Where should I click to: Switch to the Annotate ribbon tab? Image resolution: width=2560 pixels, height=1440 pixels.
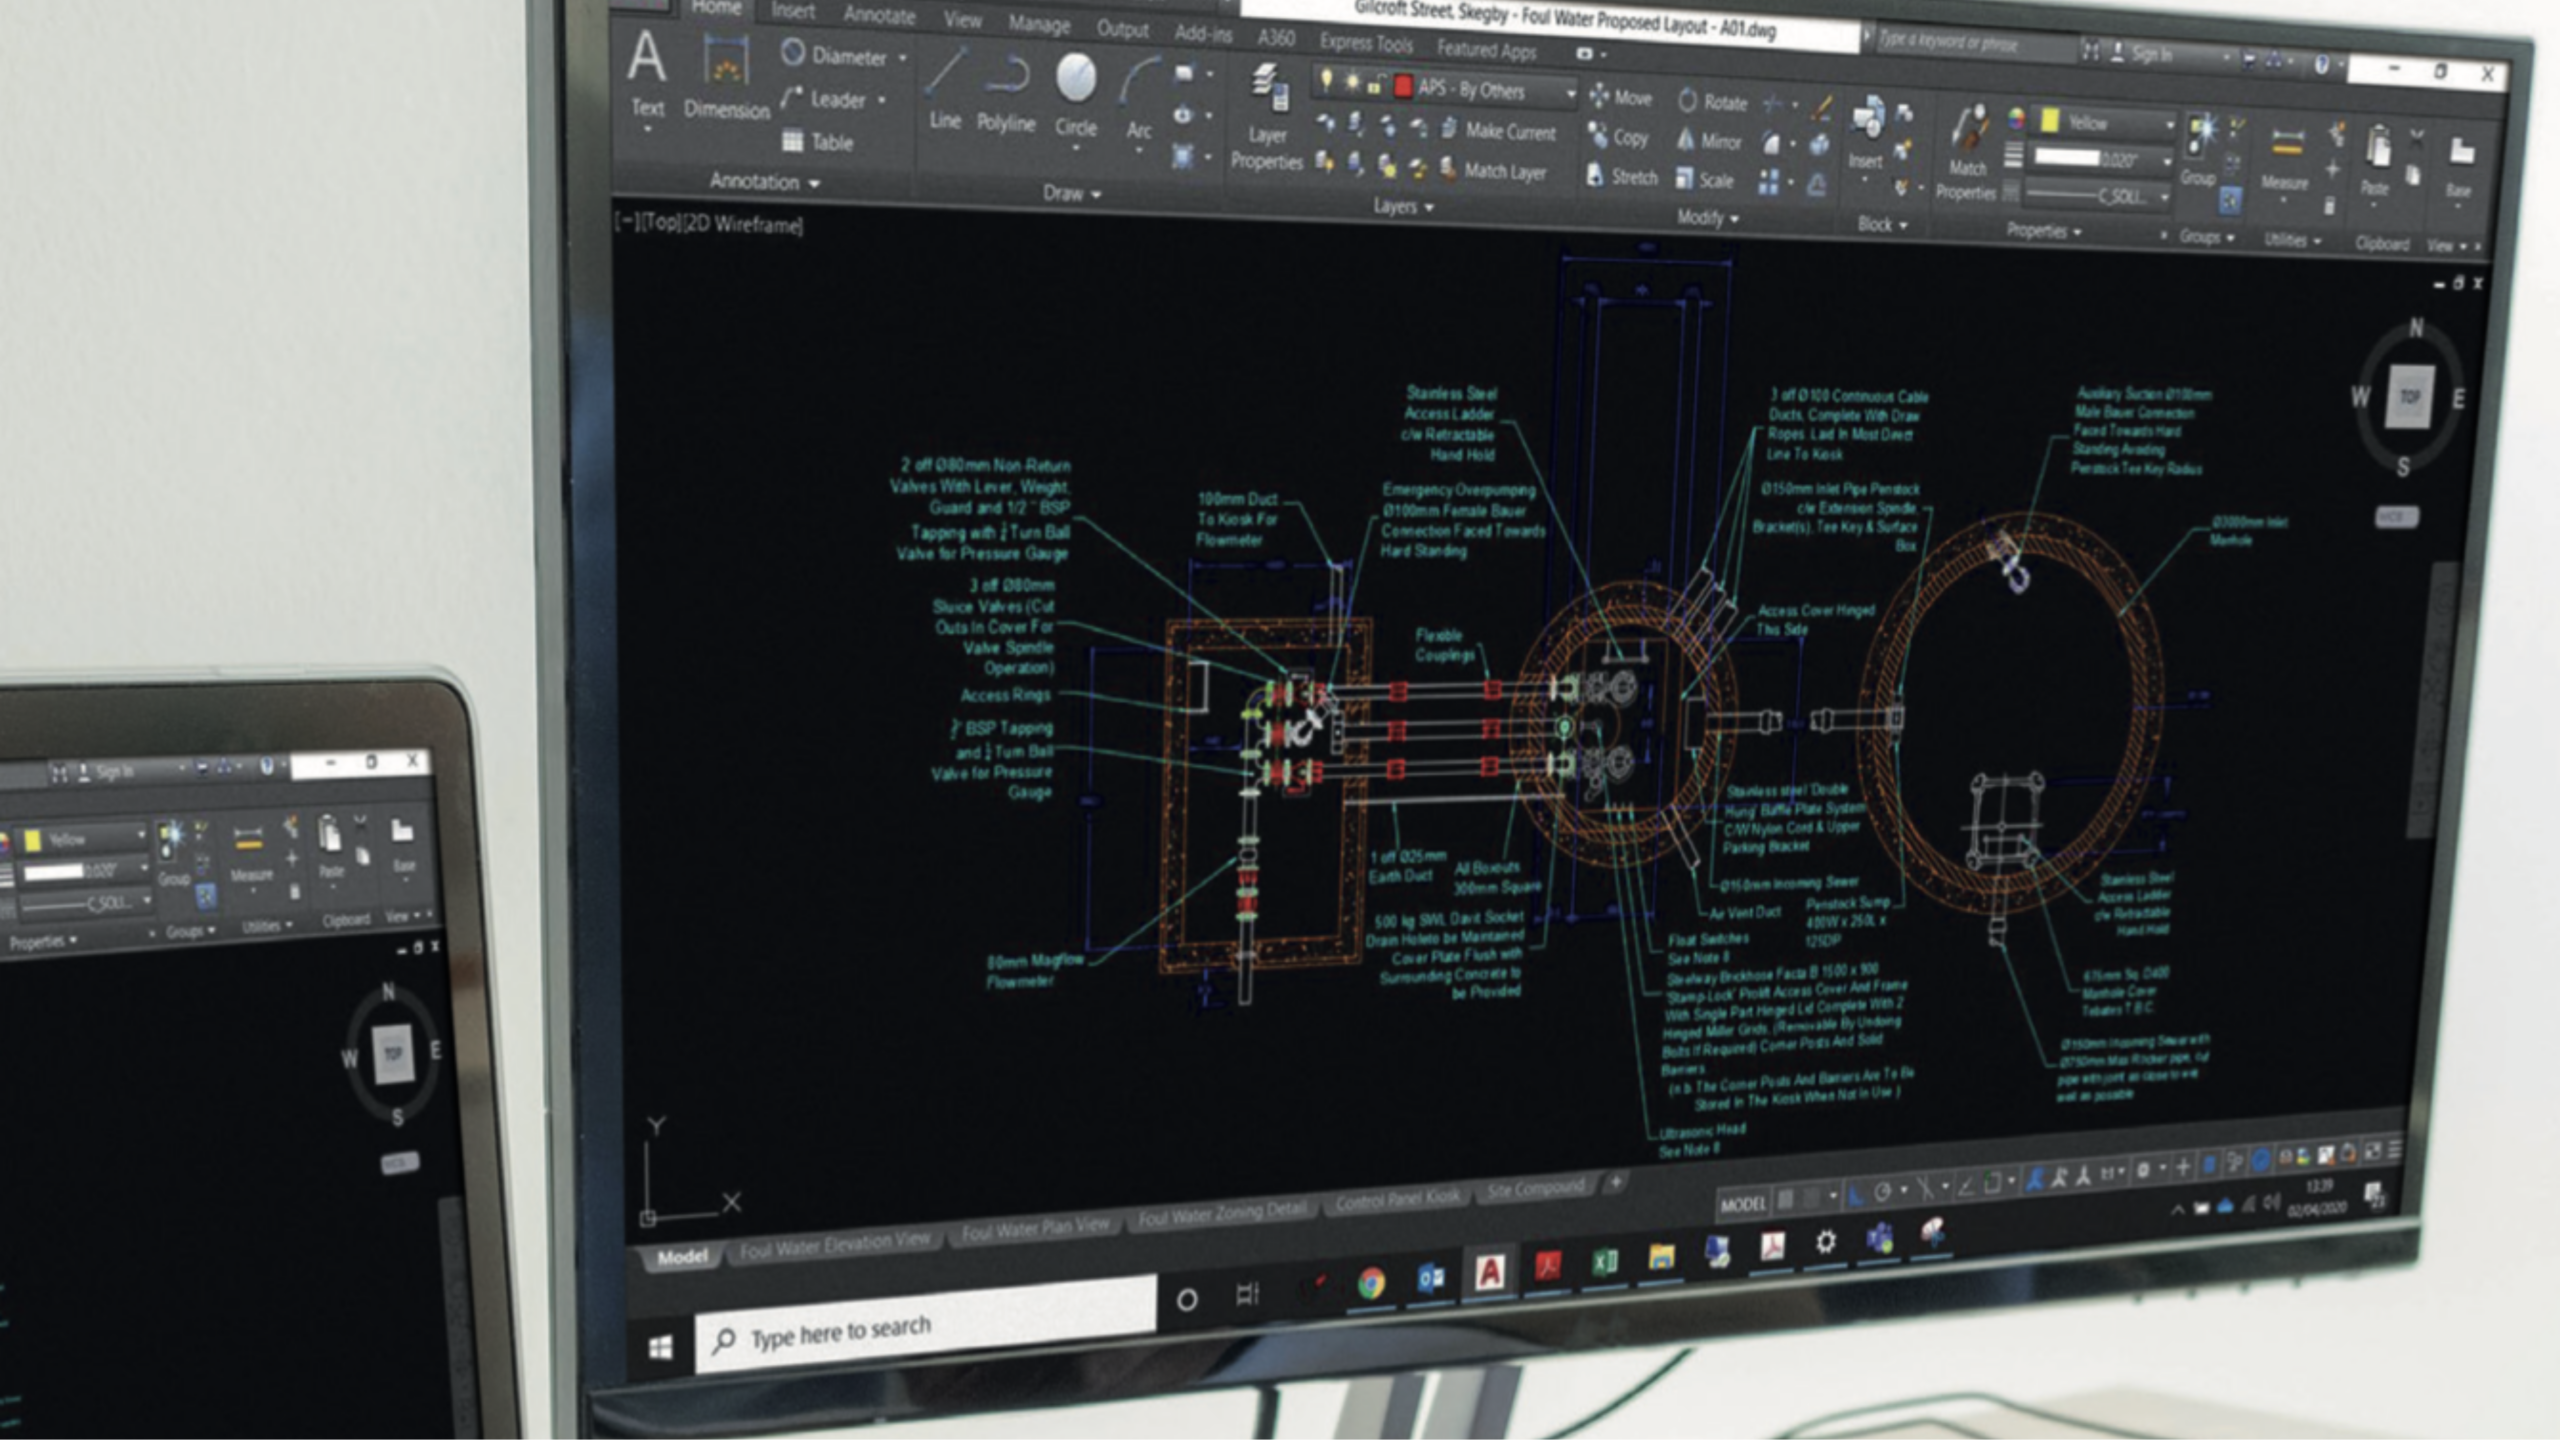pyautogui.click(x=879, y=15)
